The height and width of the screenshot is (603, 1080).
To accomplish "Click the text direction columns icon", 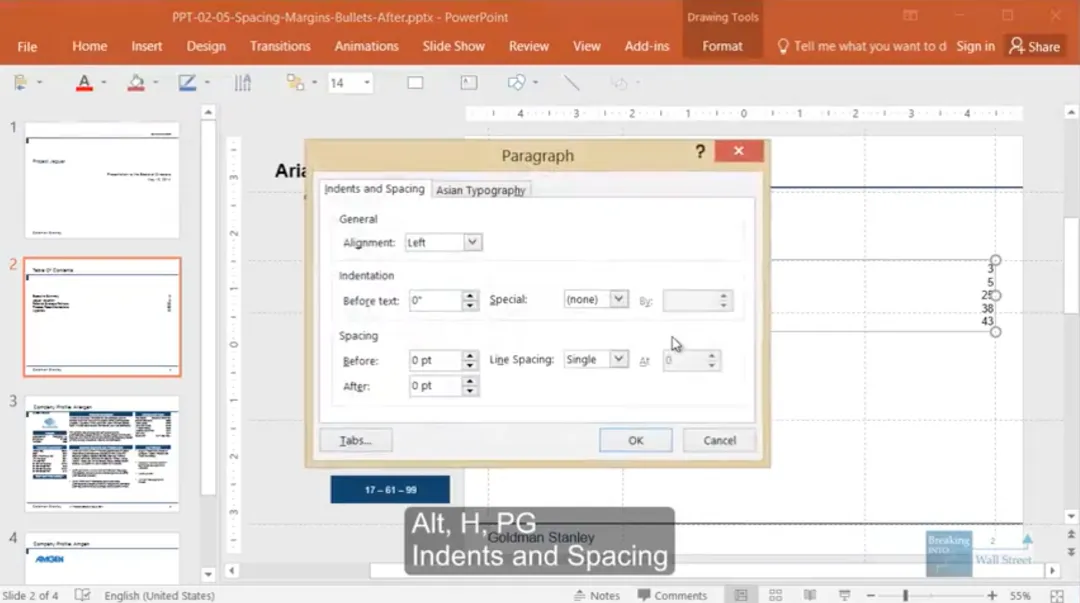I will pyautogui.click(x=242, y=83).
